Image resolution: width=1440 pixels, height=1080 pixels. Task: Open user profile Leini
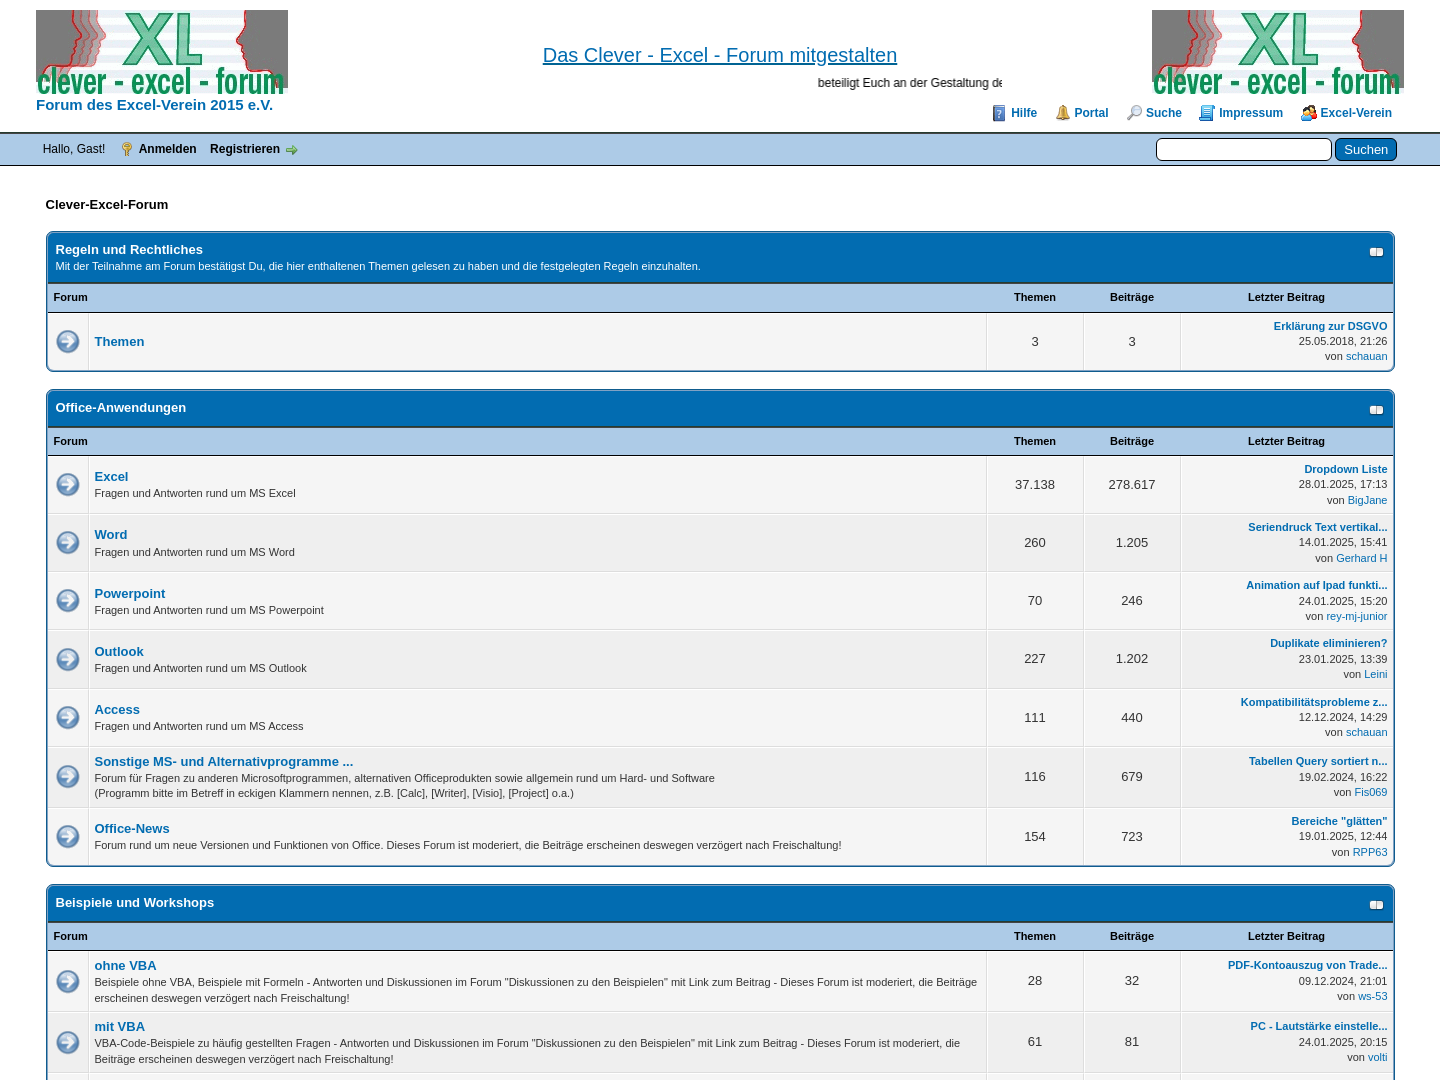coord(1376,674)
